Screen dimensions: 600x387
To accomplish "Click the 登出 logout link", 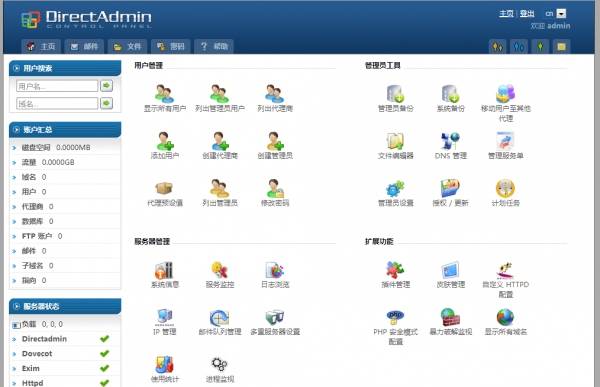I will point(527,14).
